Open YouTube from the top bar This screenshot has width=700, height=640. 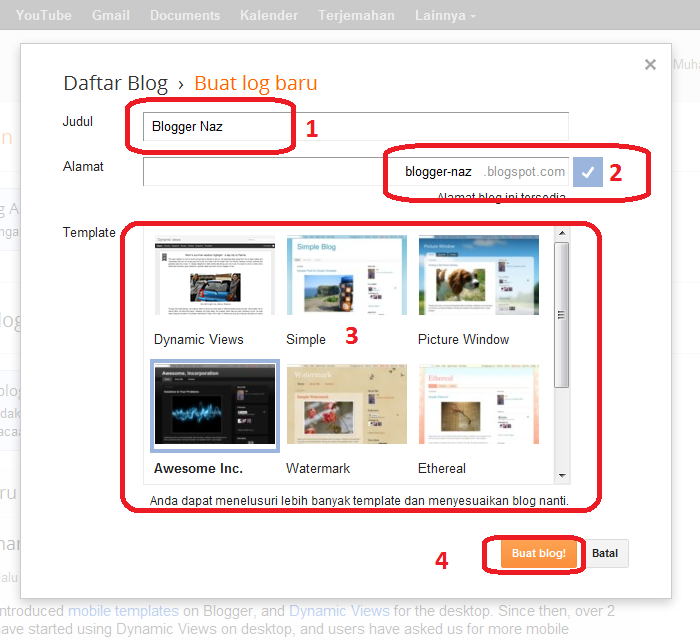[x=44, y=15]
